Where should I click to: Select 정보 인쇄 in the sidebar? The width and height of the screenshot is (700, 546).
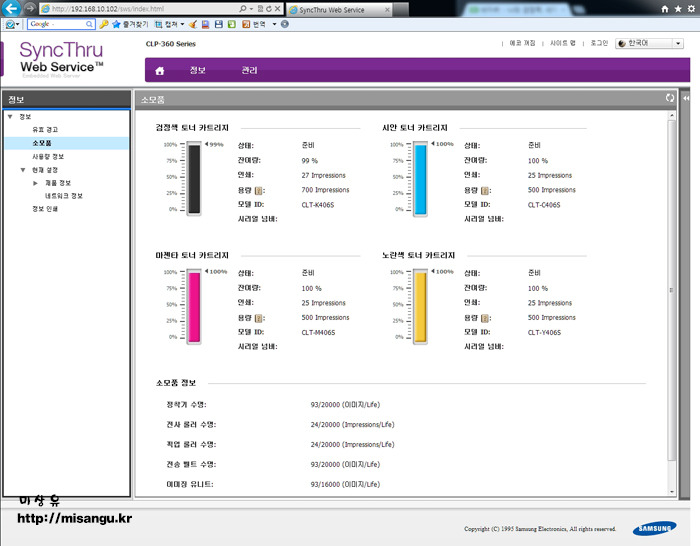[45, 209]
